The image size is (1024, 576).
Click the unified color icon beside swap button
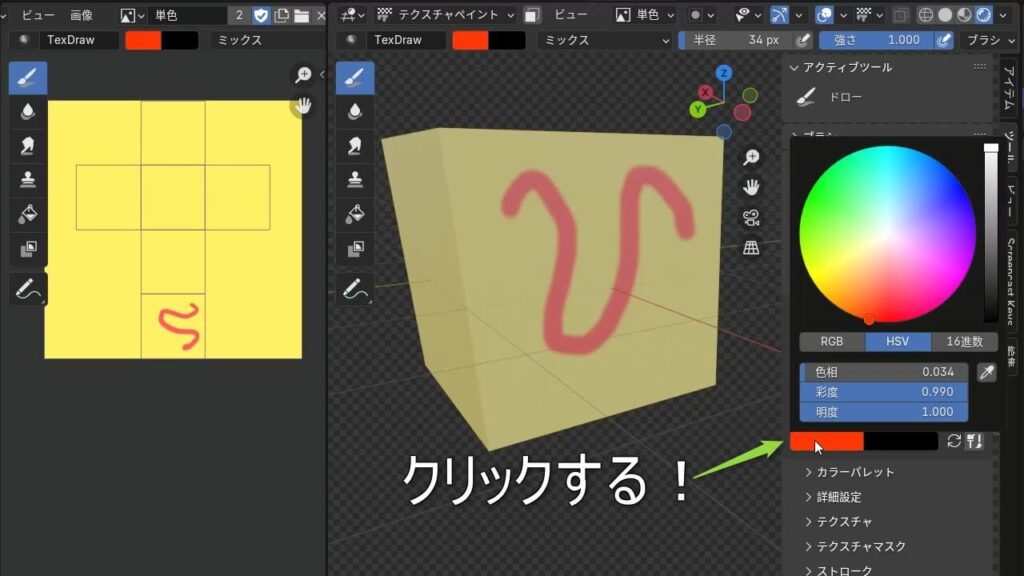[x=974, y=441]
